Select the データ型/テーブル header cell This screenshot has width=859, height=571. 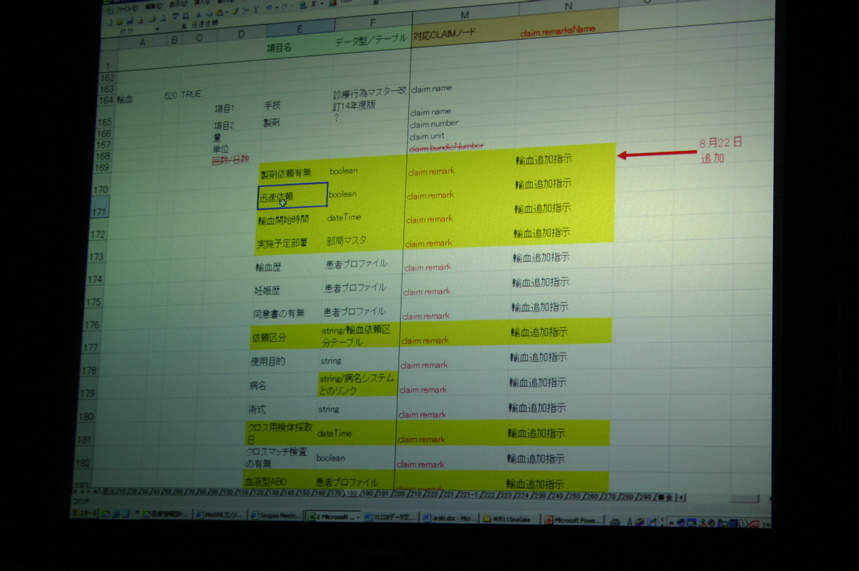371,39
